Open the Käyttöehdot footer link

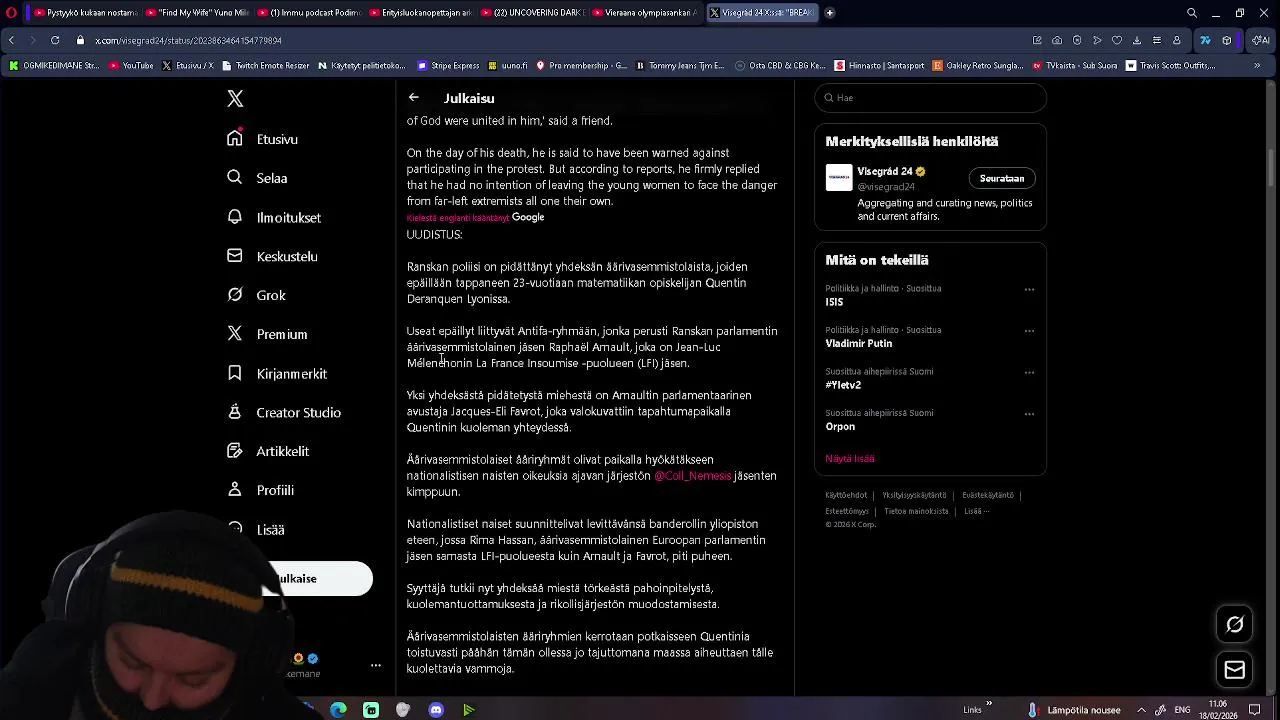[x=846, y=495]
